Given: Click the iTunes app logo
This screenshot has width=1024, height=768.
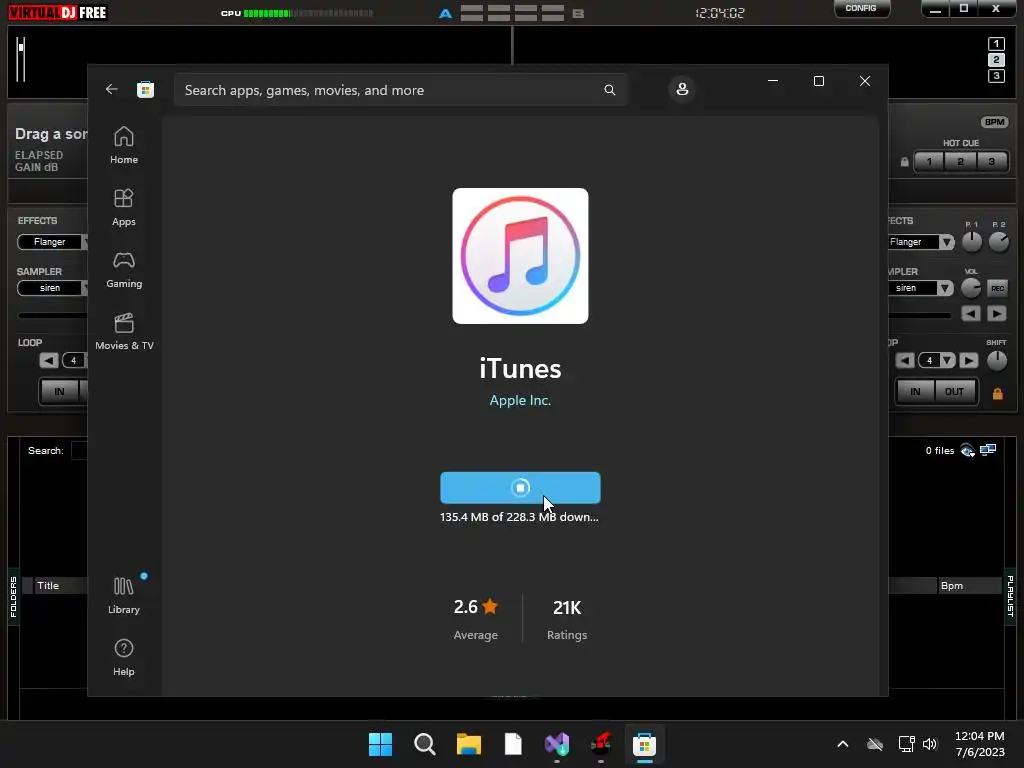Looking at the screenshot, I should (x=520, y=256).
